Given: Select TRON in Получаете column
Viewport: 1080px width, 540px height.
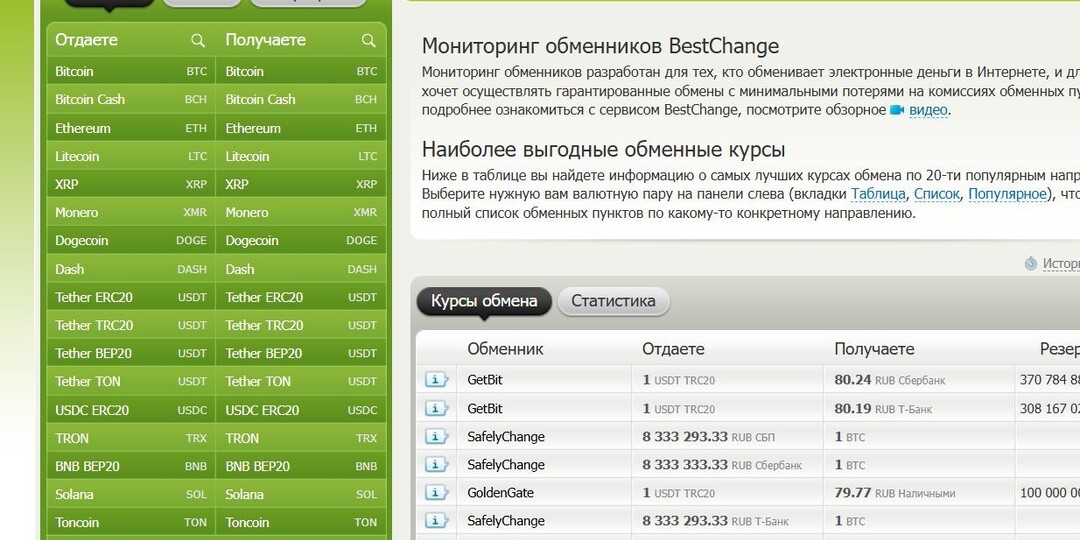Looking at the screenshot, I should pyautogui.click(x=301, y=439).
